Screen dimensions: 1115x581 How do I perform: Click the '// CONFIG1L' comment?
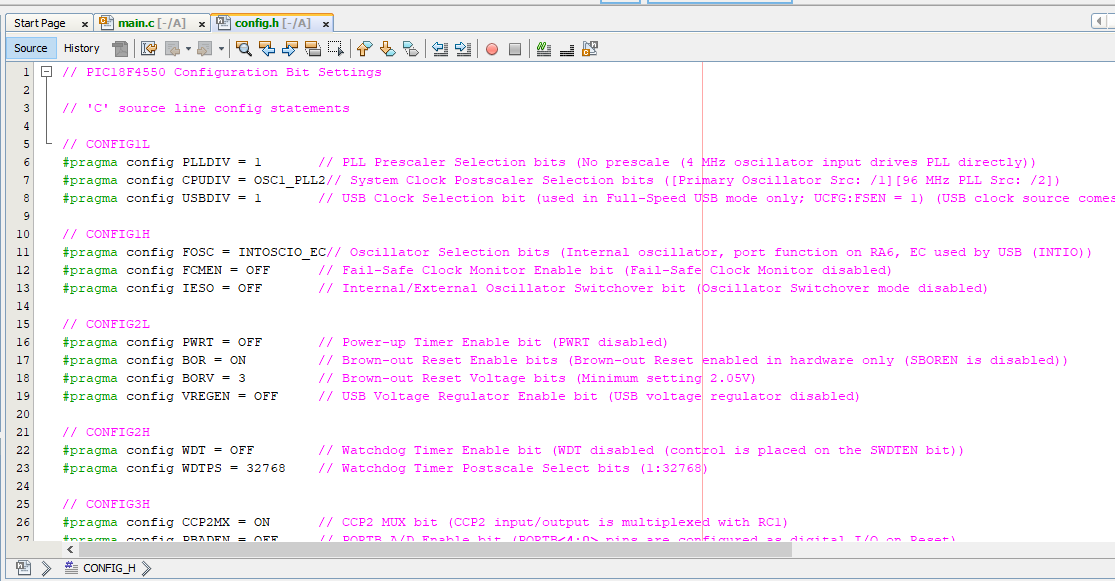(x=106, y=144)
